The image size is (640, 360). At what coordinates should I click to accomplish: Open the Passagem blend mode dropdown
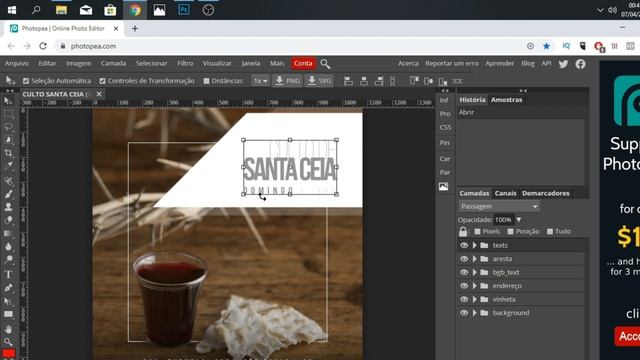coord(499,206)
